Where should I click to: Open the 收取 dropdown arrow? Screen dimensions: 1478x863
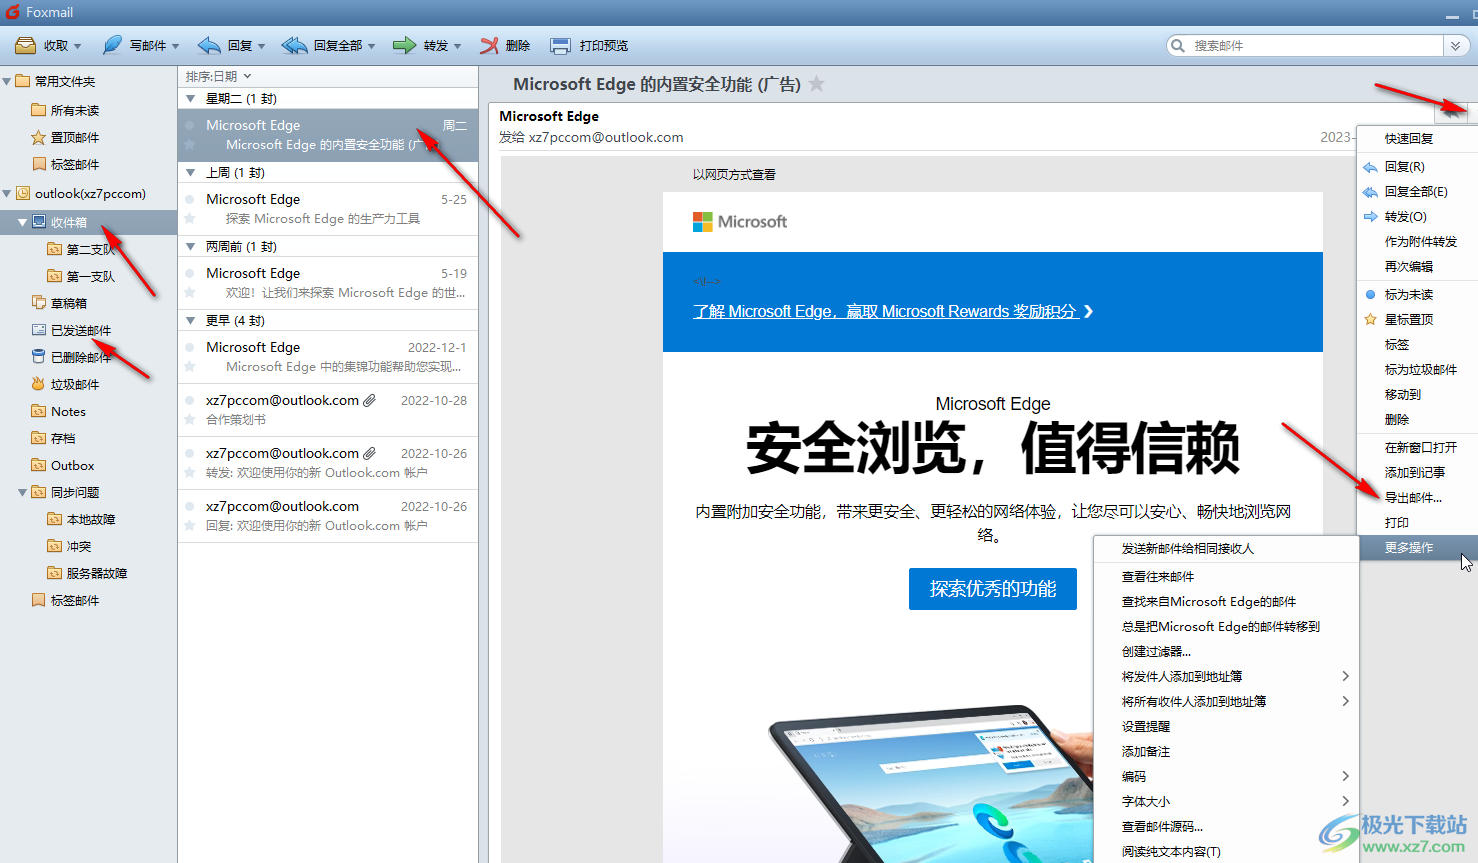pos(77,46)
